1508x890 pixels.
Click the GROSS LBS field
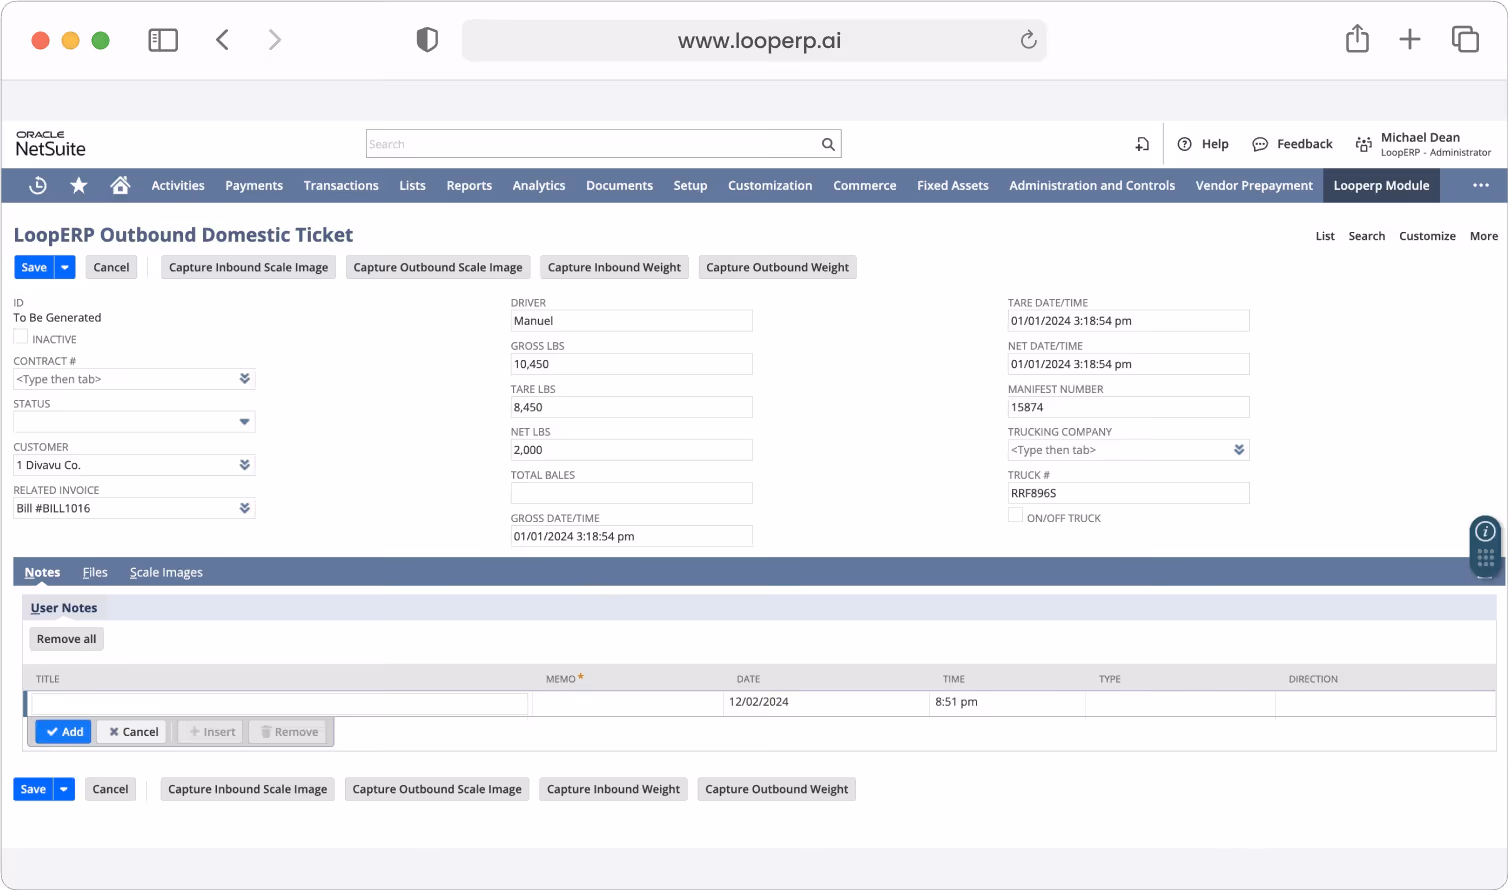click(631, 364)
